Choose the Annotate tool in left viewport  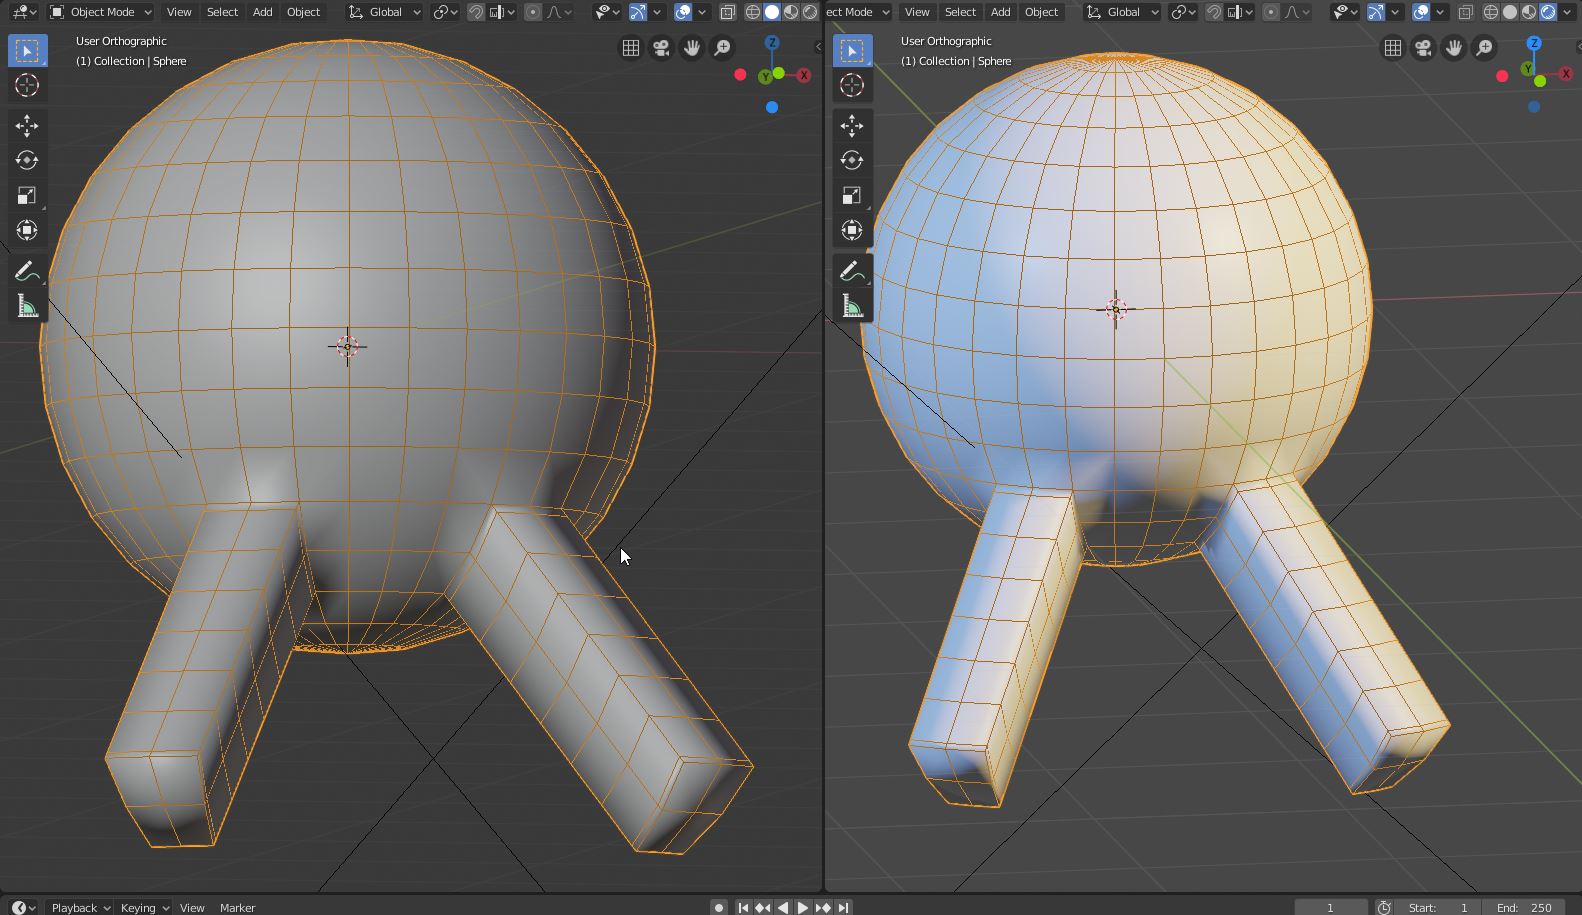(27, 271)
